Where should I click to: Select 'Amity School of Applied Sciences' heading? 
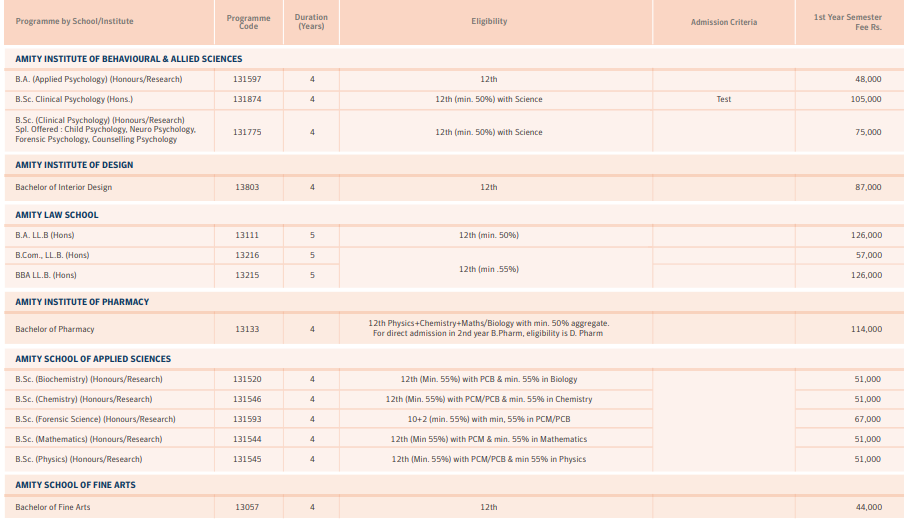point(93,359)
